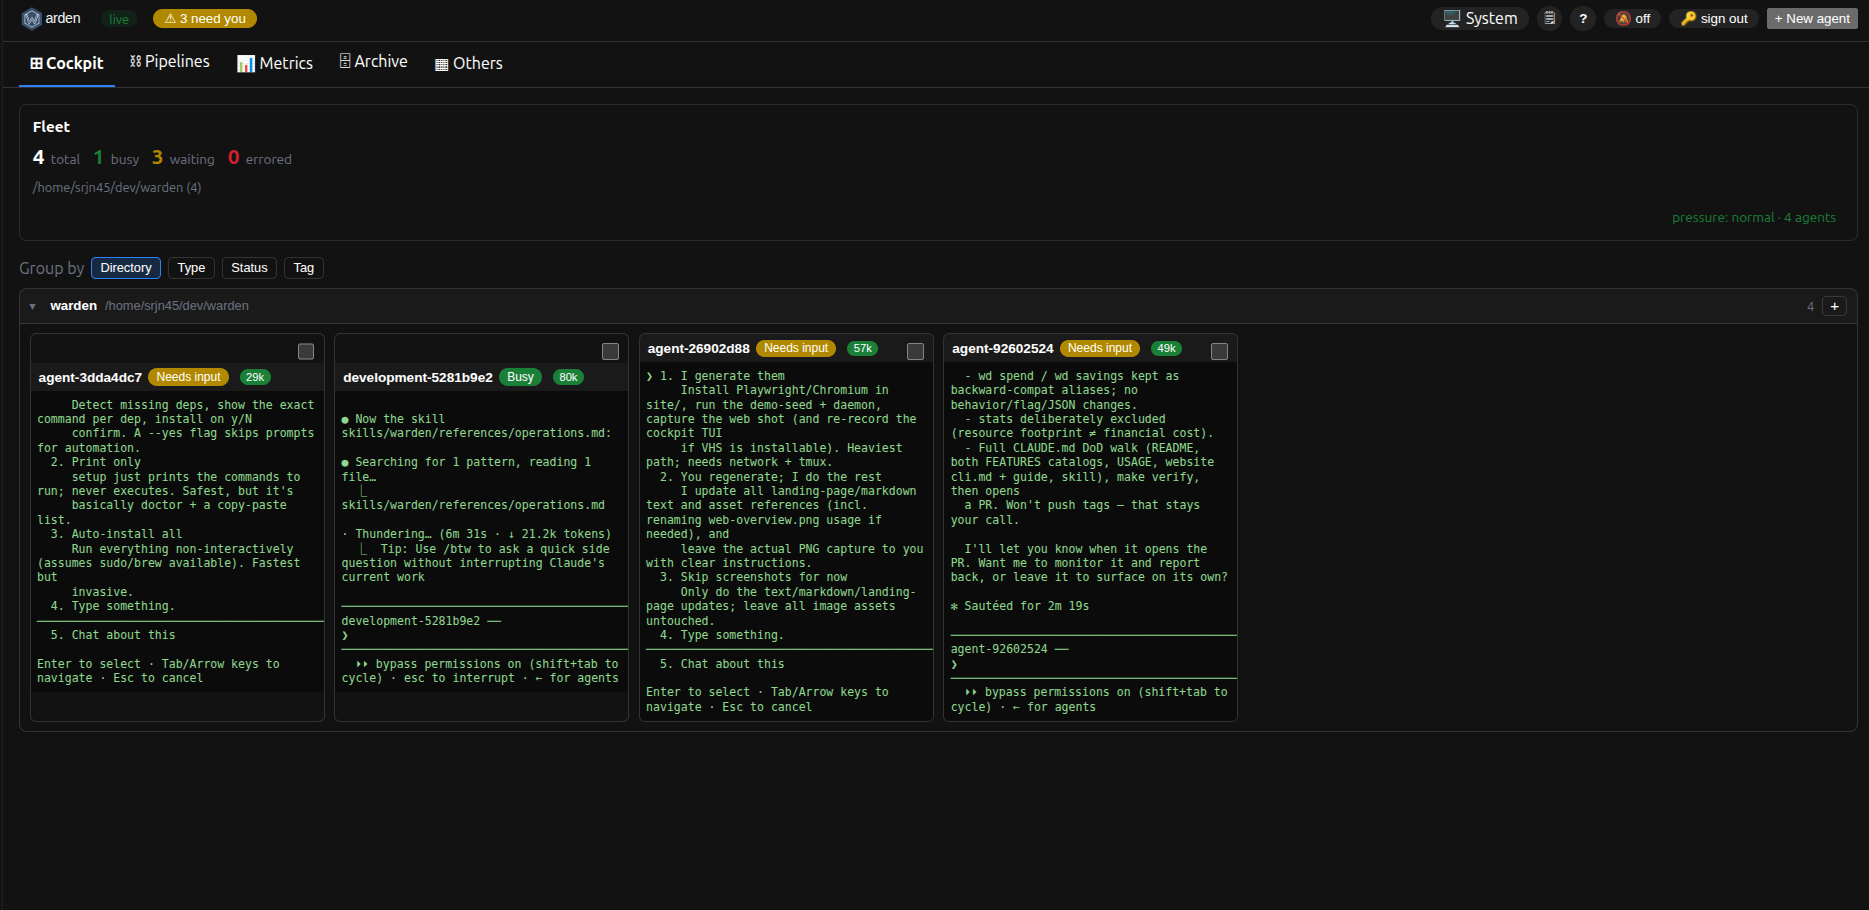
Task: Click Needs input badge on agent-3dda4dc7
Action: click(x=188, y=377)
